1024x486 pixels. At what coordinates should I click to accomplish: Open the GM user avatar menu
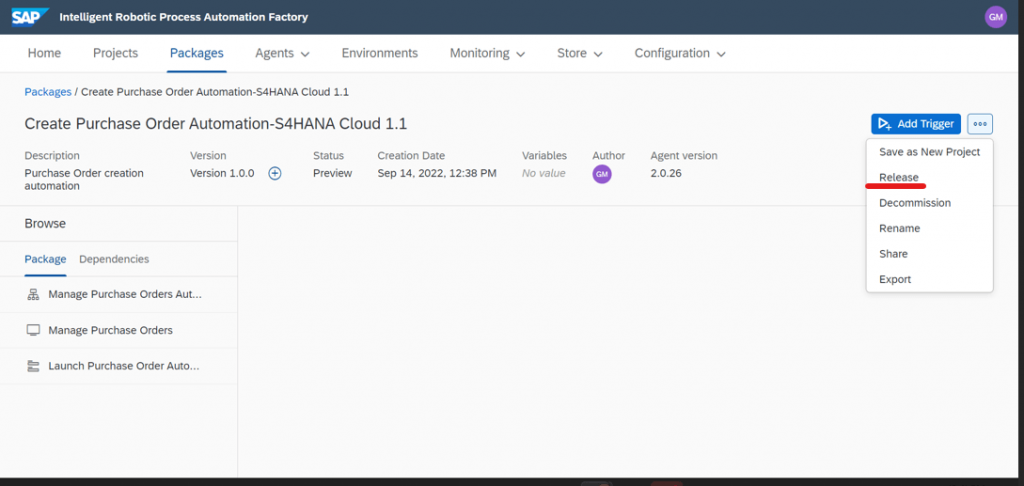point(995,17)
